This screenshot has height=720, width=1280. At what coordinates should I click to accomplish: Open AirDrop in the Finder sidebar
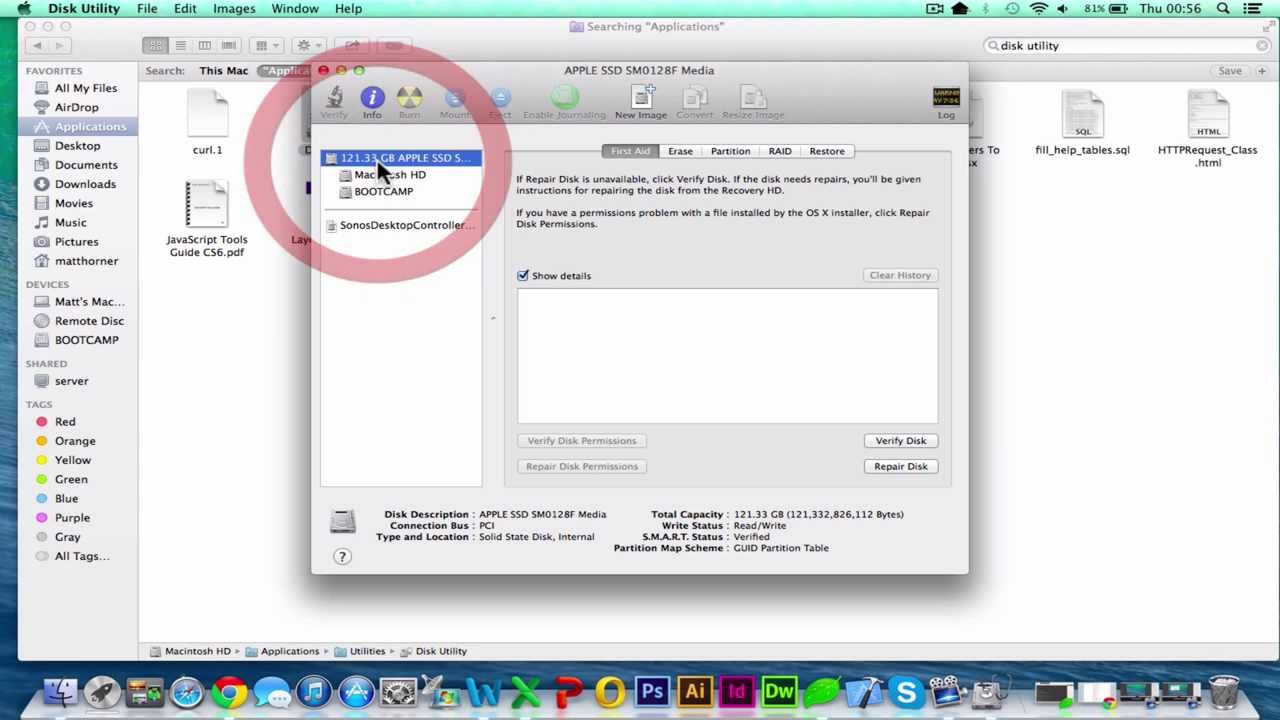point(76,107)
